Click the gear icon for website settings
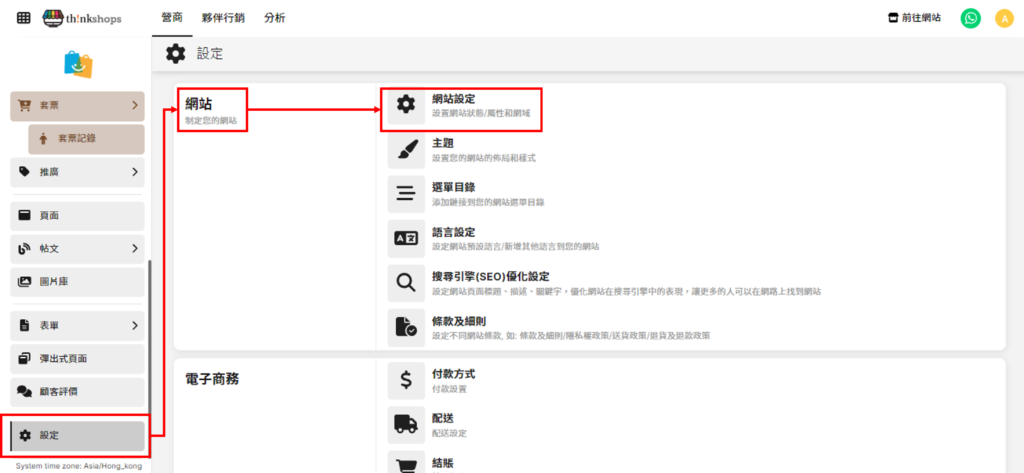The height and width of the screenshot is (473, 1024). click(x=406, y=104)
